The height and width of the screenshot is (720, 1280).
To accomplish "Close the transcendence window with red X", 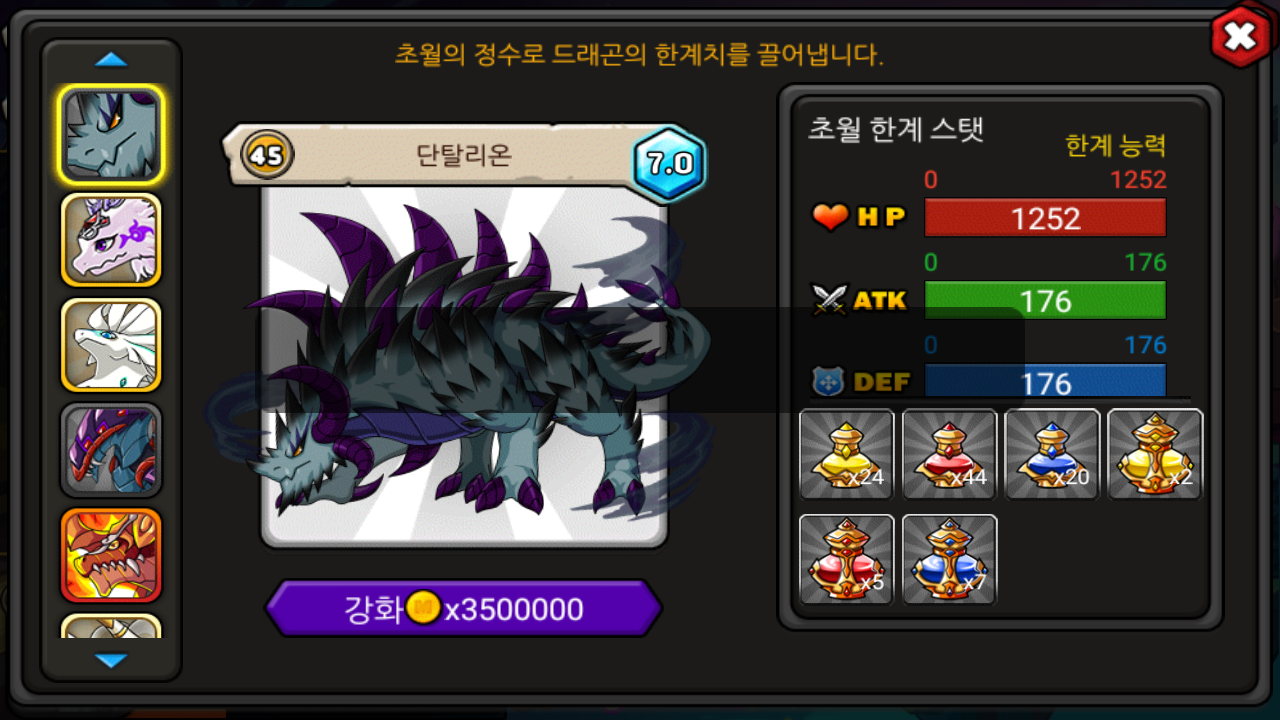I will (x=1240, y=37).
